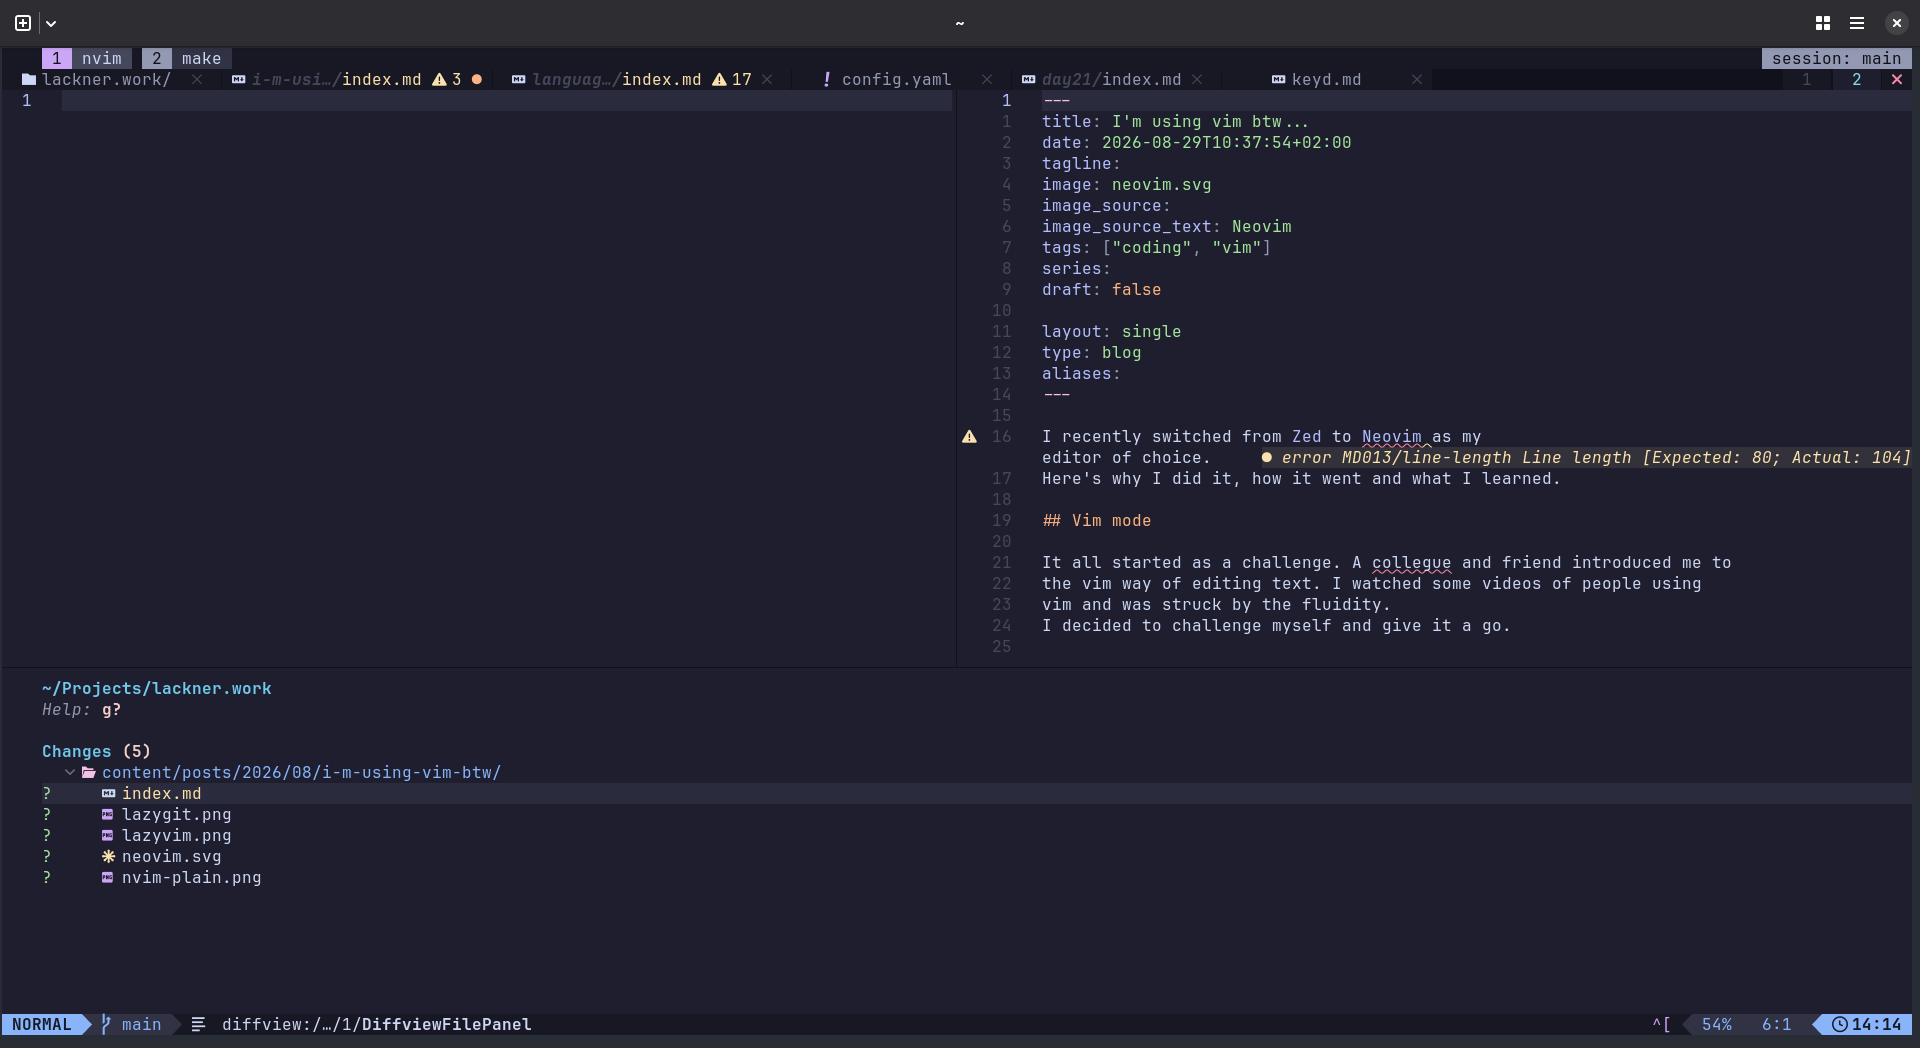Click markdown icon on languag index.md tab

tap(519, 79)
